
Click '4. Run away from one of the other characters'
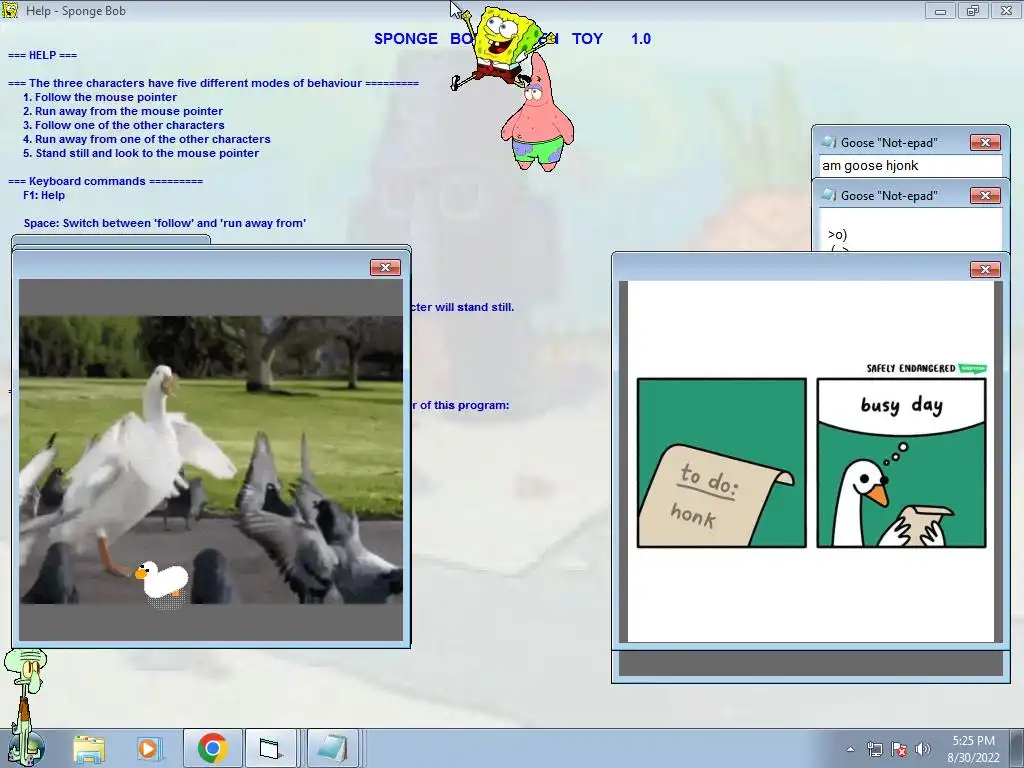pyautogui.click(x=146, y=139)
